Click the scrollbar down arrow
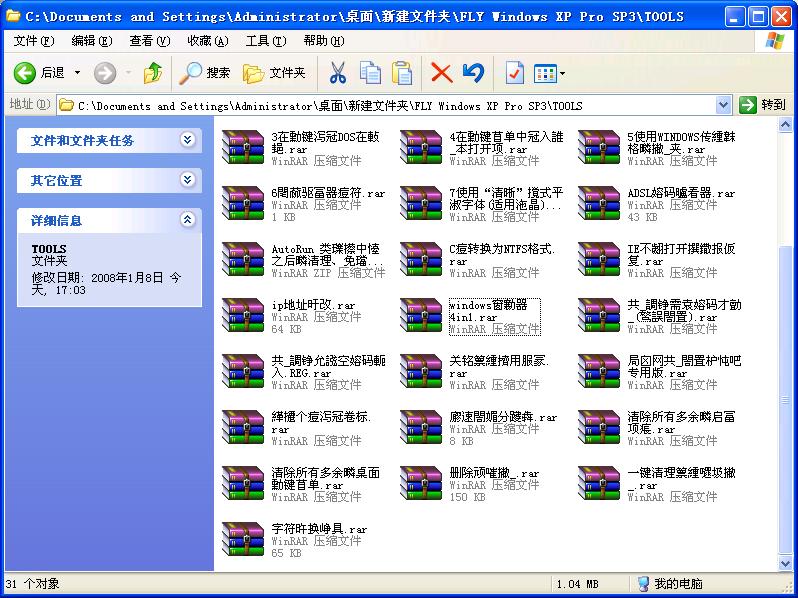 (785, 563)
